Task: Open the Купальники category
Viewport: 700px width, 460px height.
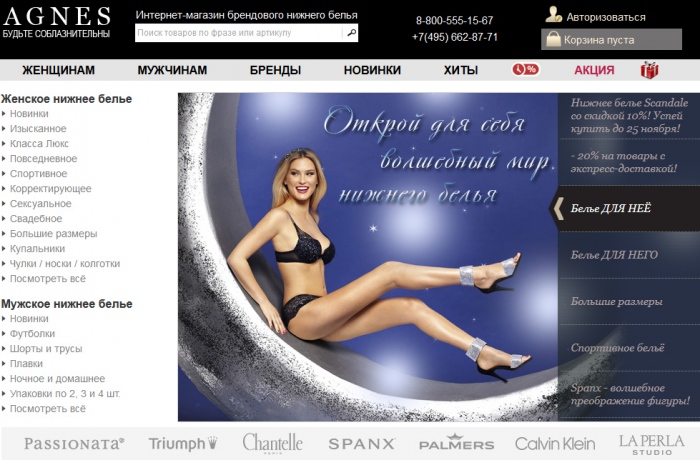Action: 38,249
